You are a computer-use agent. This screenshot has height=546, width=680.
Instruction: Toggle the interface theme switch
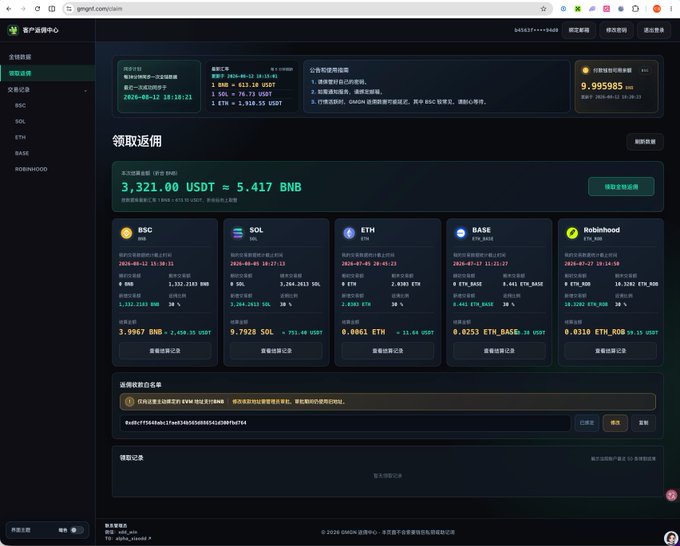coord(77,530)
